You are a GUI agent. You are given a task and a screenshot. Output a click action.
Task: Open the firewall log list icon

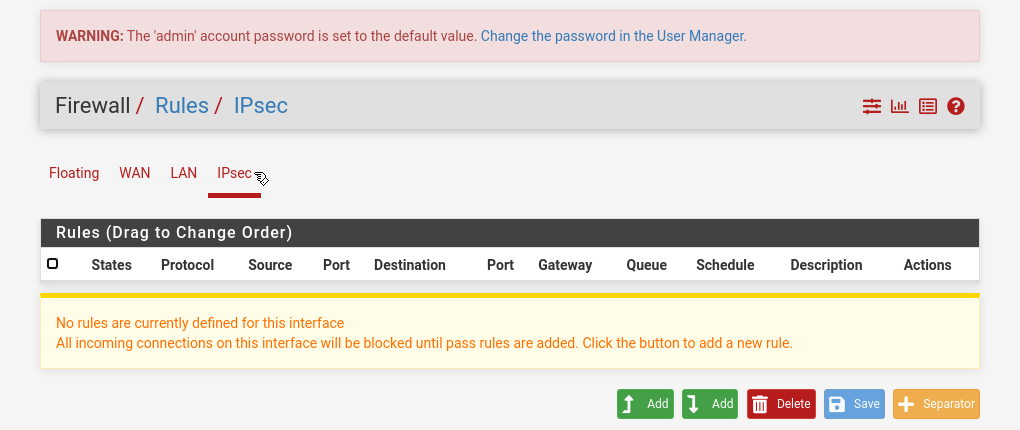[928, 106]
